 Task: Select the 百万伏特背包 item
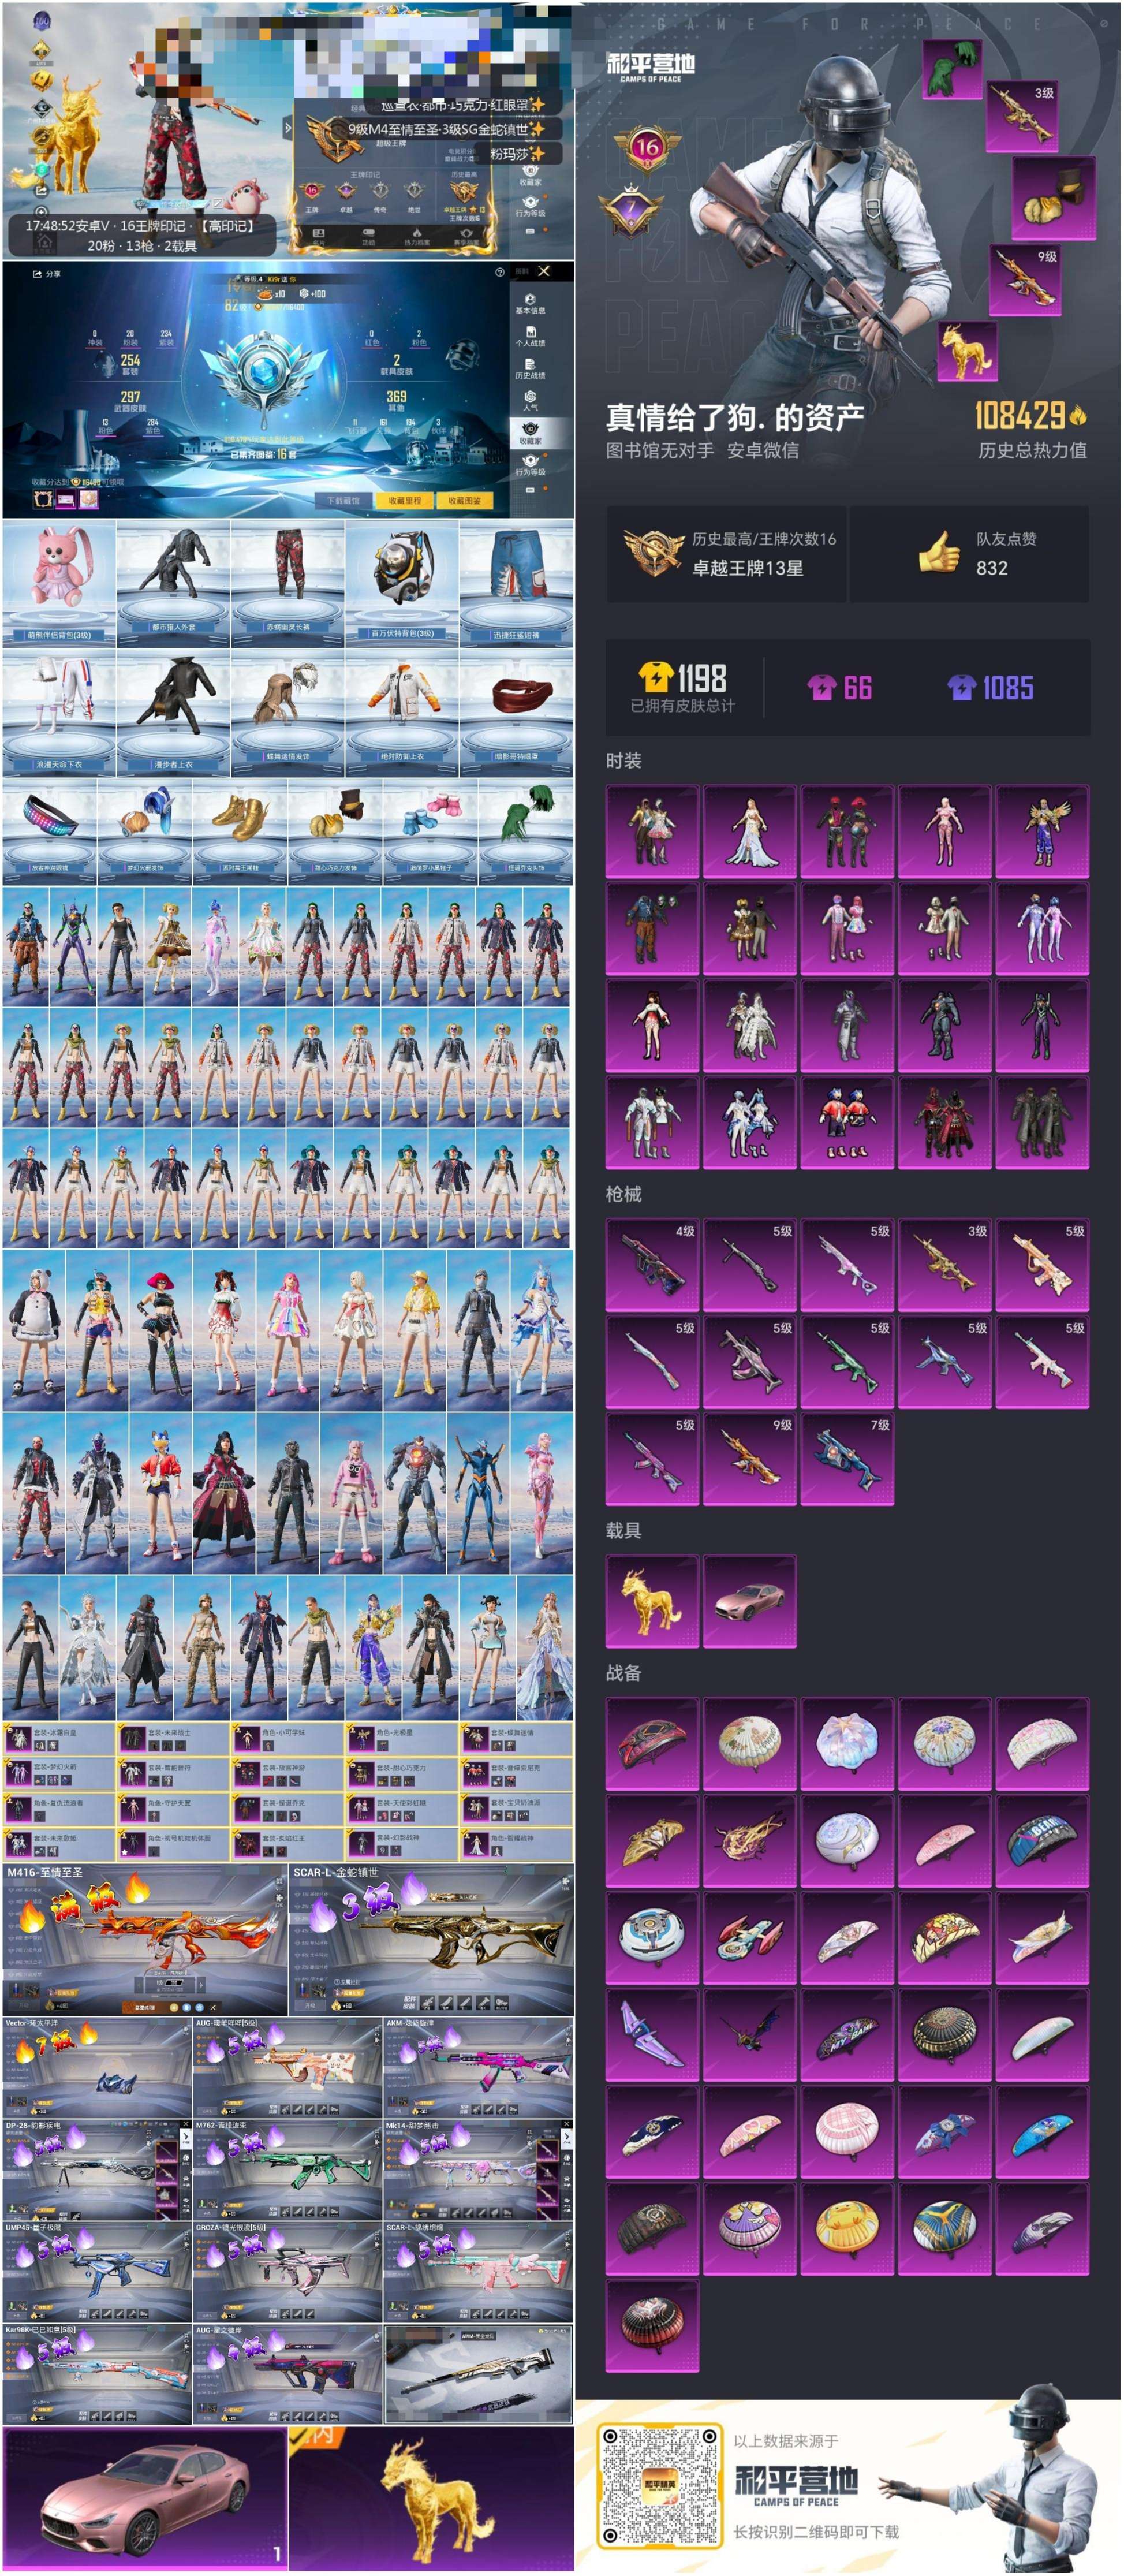[402, 583]
